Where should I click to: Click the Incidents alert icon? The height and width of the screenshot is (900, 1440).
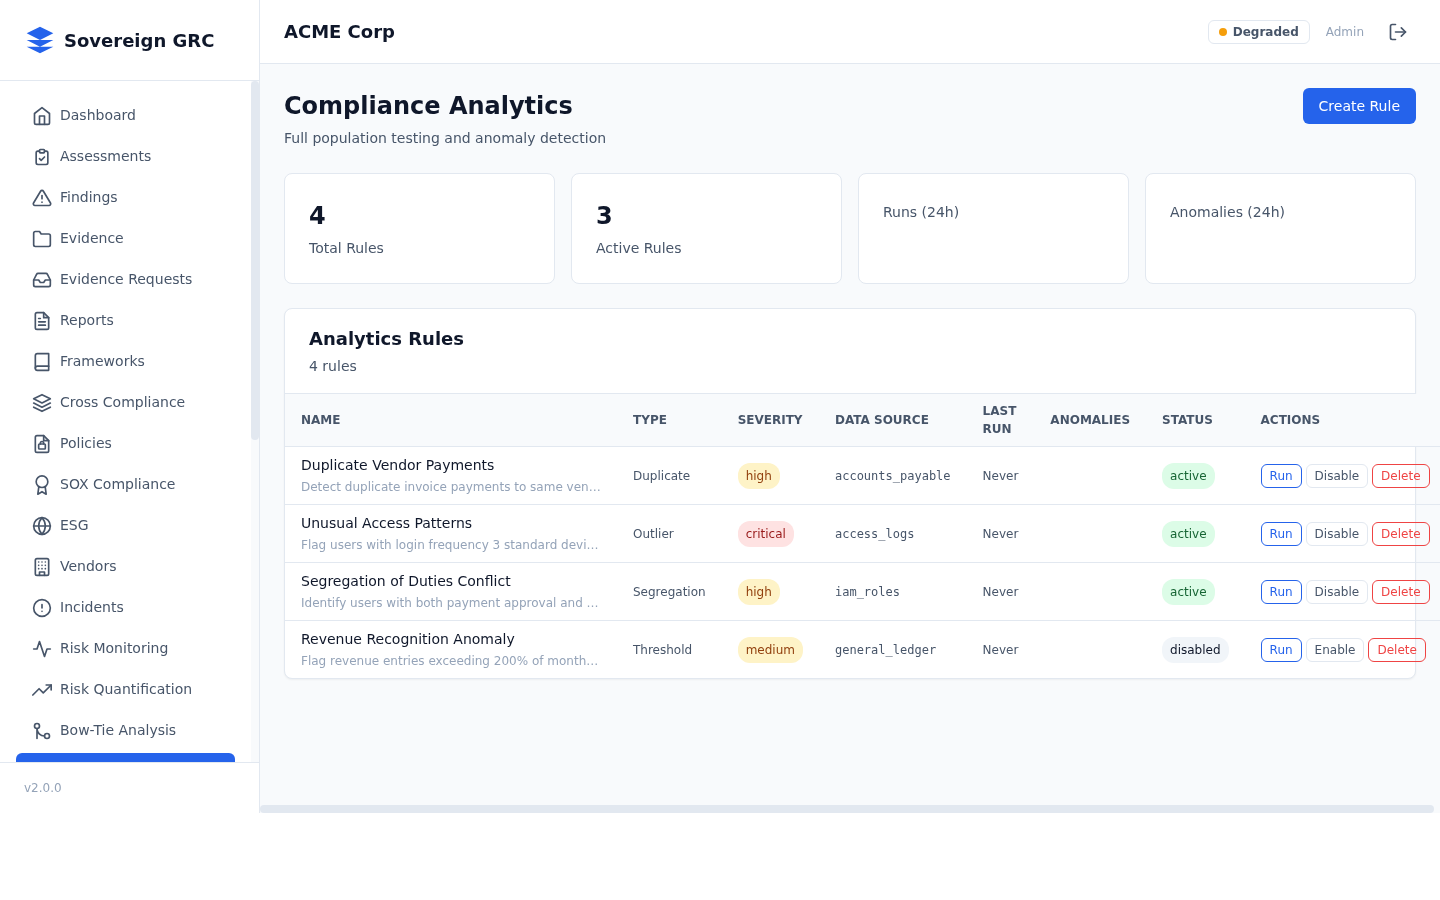42,607
